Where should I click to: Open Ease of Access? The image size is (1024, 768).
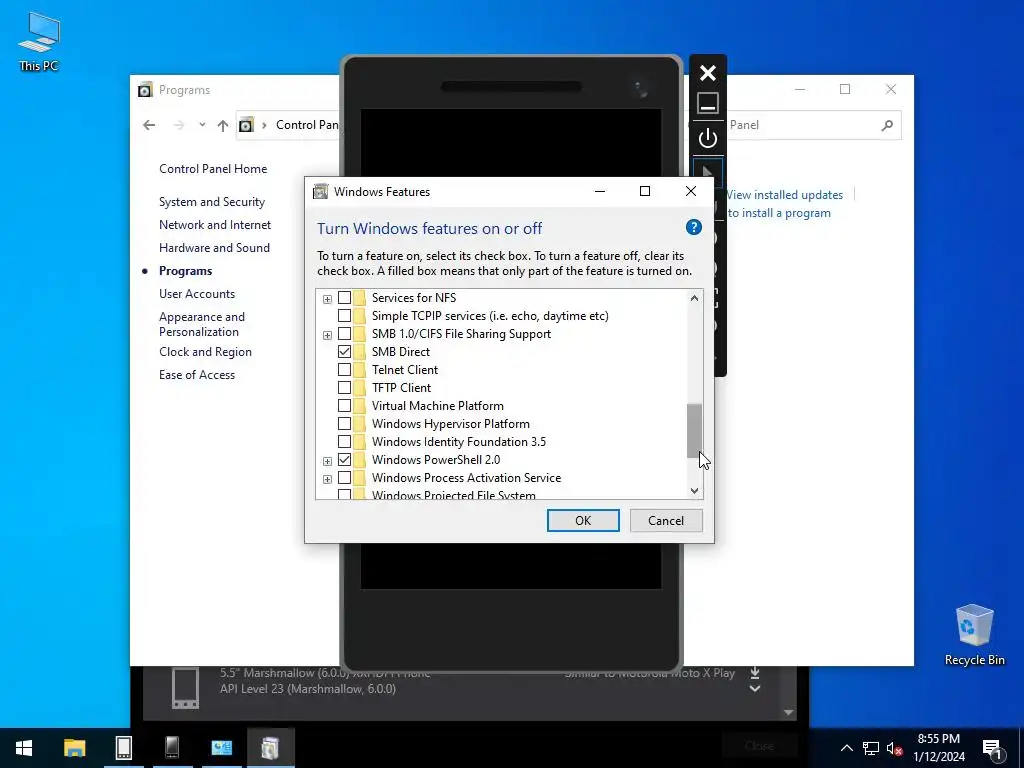click(x=197, y=375)
